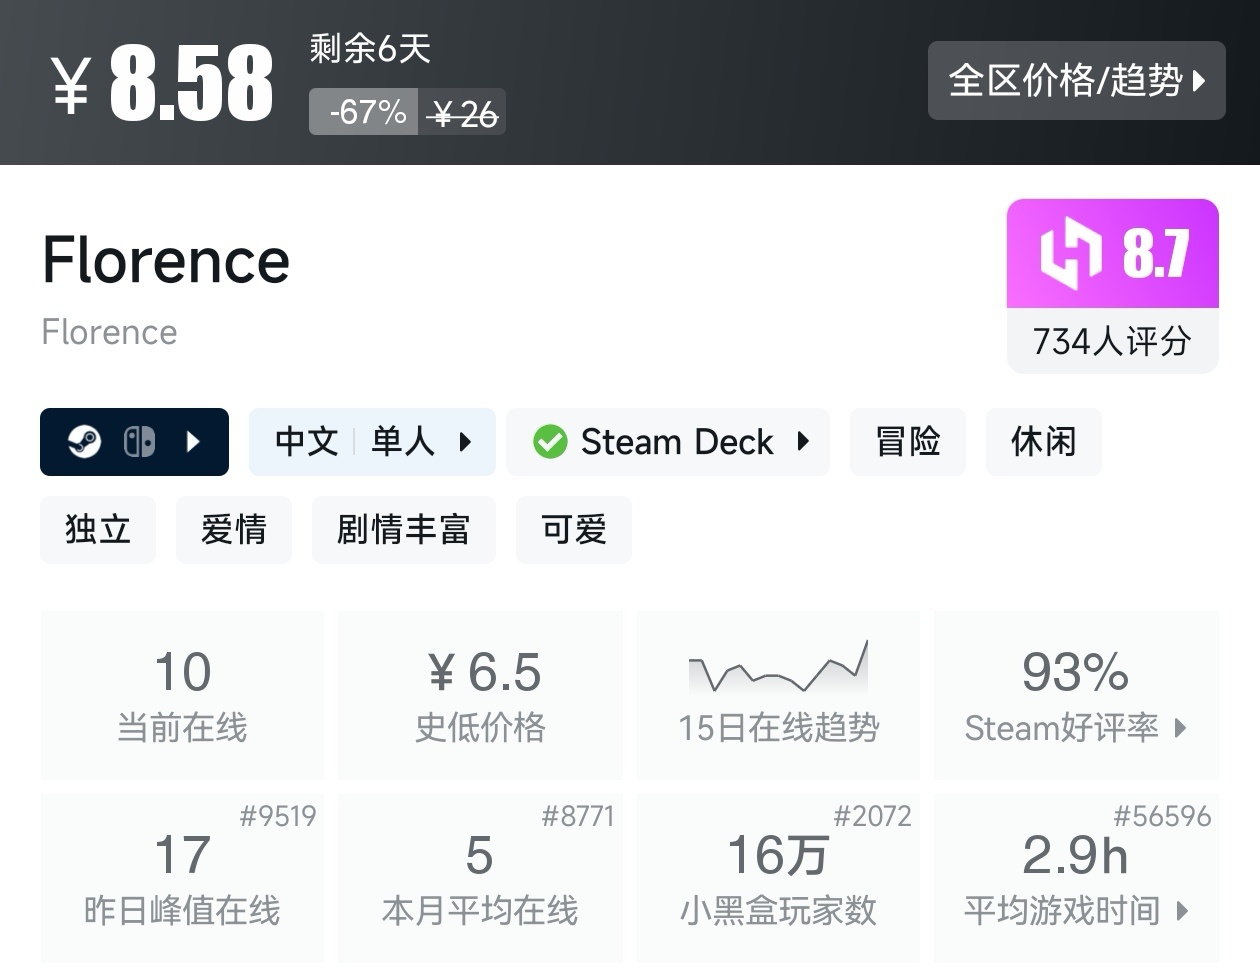Viewport: 1260px width, 973px height.
Task: Click the 当前在线 player count stat
Action: (x=181, y=694)
